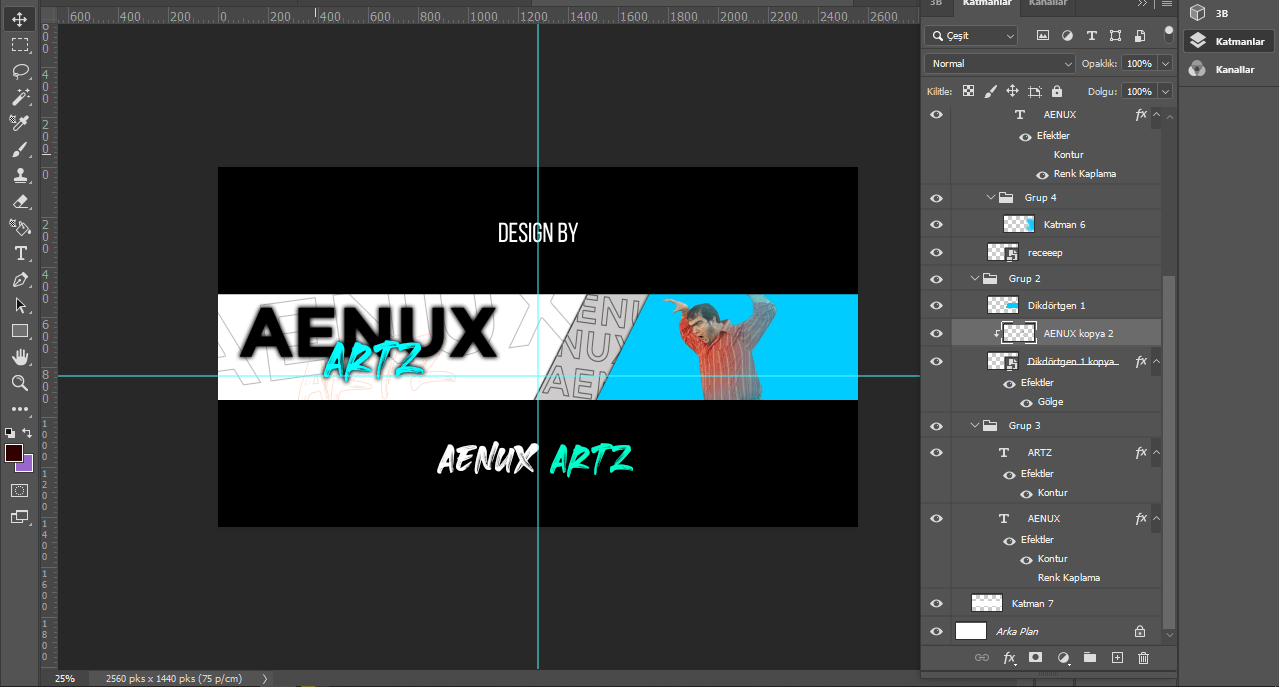The height and width of the screenshot is (687, 1279).
Task: Lock transparent pixels
Action: pyautogui.click(x=968, y=91)
